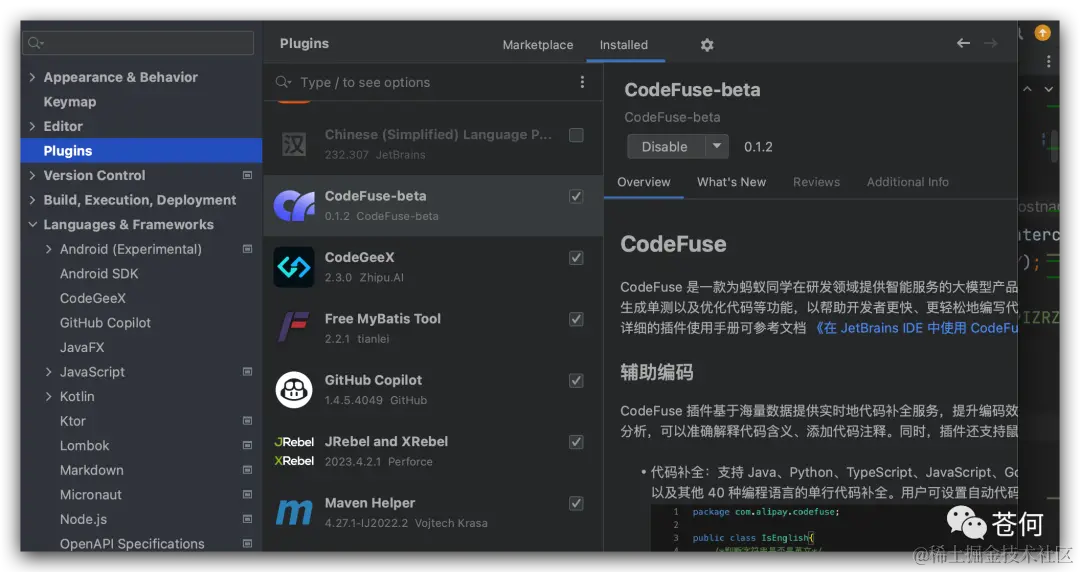The image size is (1080, 572).
Task: Expand Build, Execution, Deployment section
Action: (x=32, y=200)
